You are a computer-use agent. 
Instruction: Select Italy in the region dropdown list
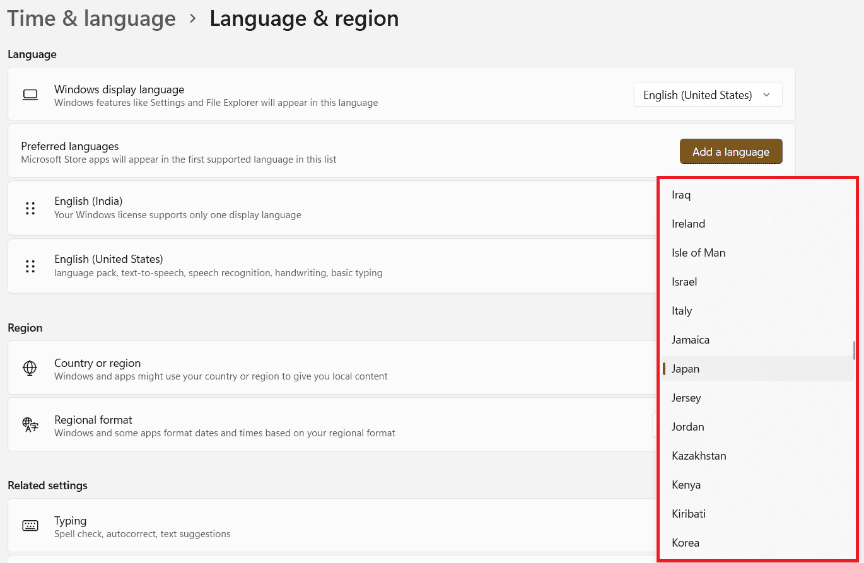pyautogui.click(x=682, y=311)
